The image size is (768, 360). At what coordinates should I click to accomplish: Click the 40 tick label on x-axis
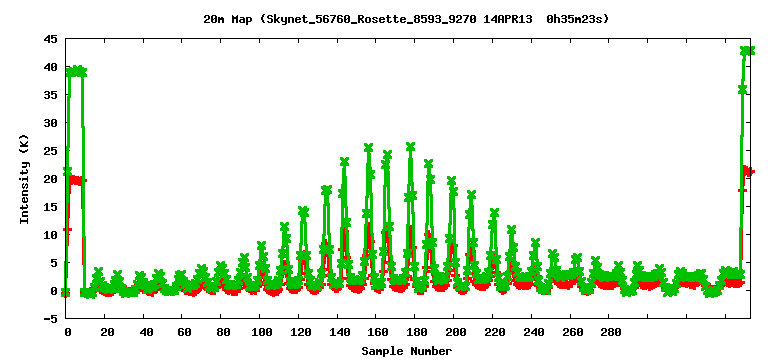coord(146,332)
